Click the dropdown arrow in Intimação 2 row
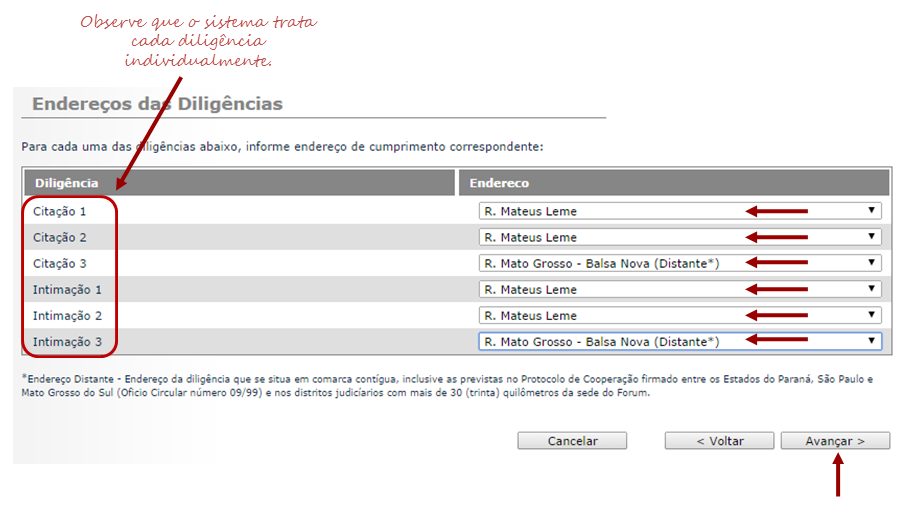 click(871, 315)
